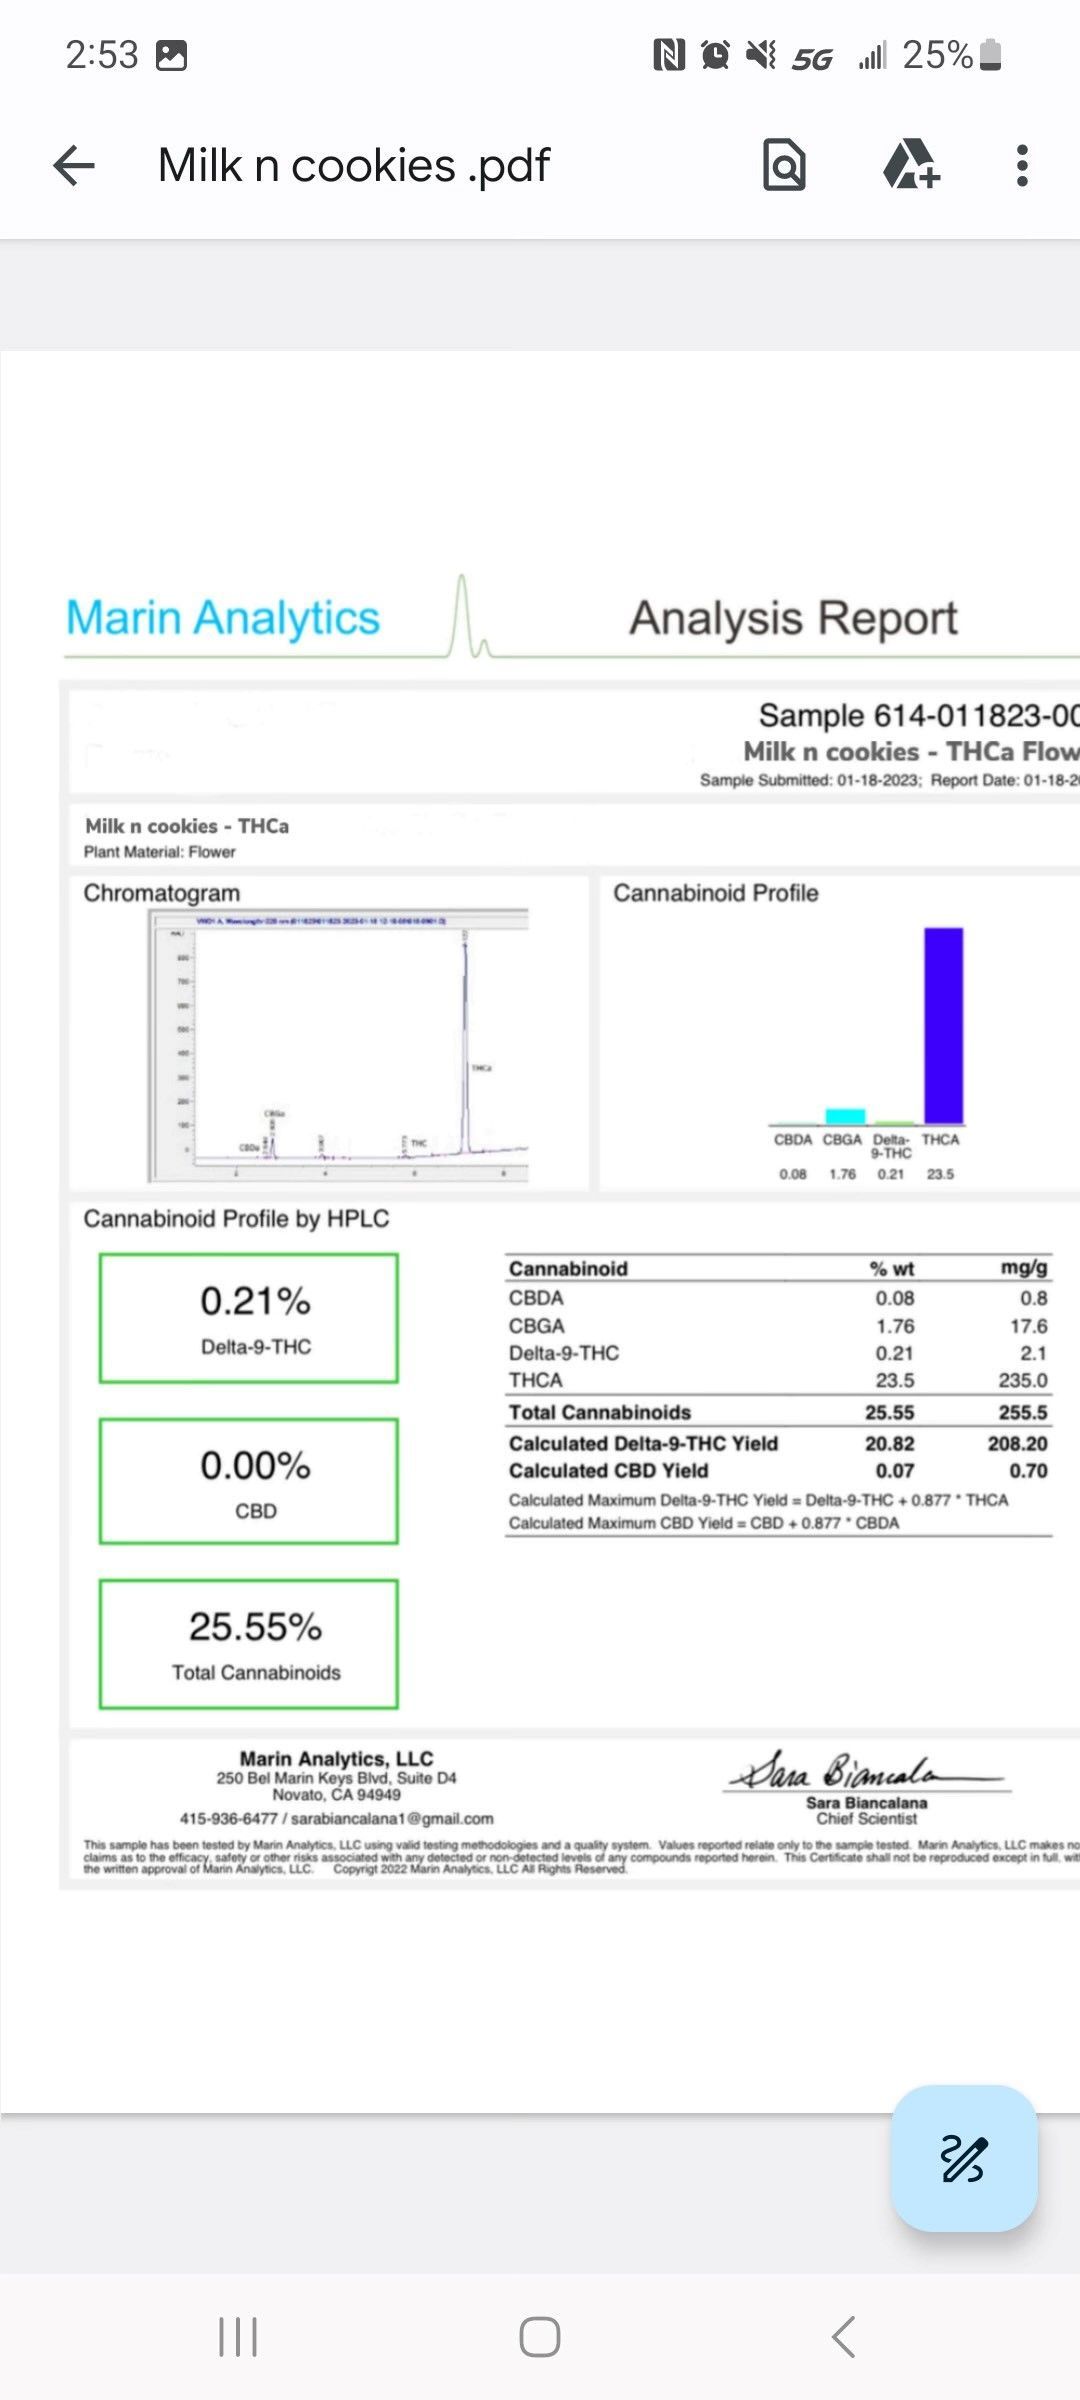Tap the % wt column header
This screenshot has width=1080, height=2400.
[892, 1268]
